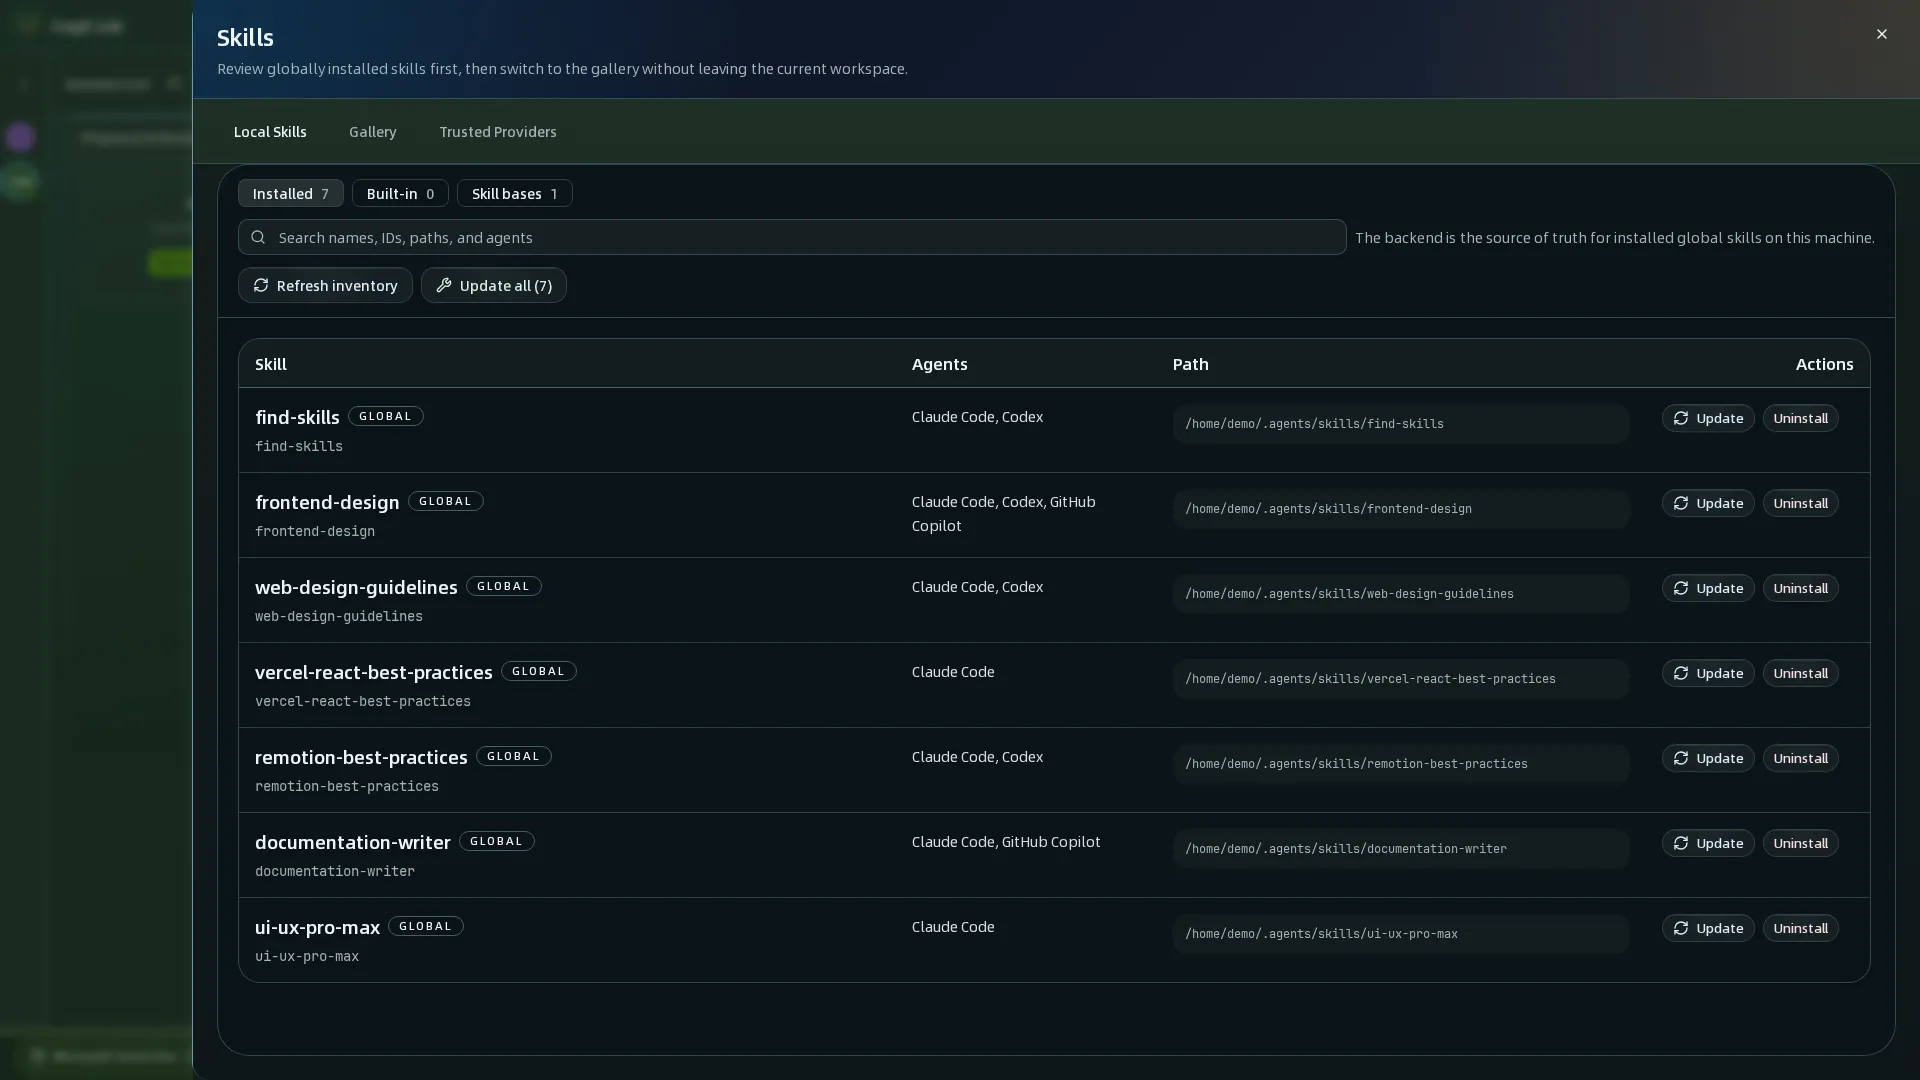Click the remotion-best-practices skill name
The height and width of the screenshot is (1080, 1920).
tap(361, 757)
